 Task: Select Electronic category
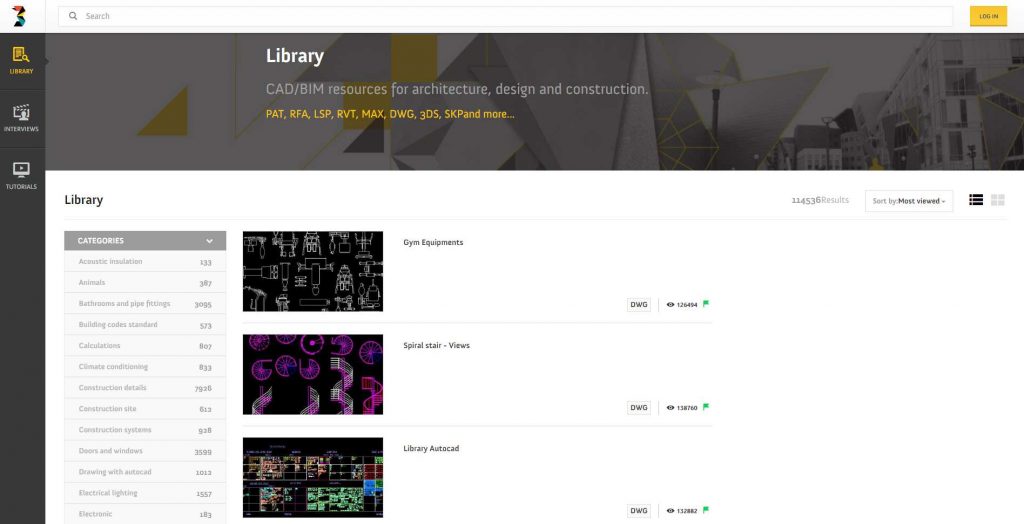145,514
